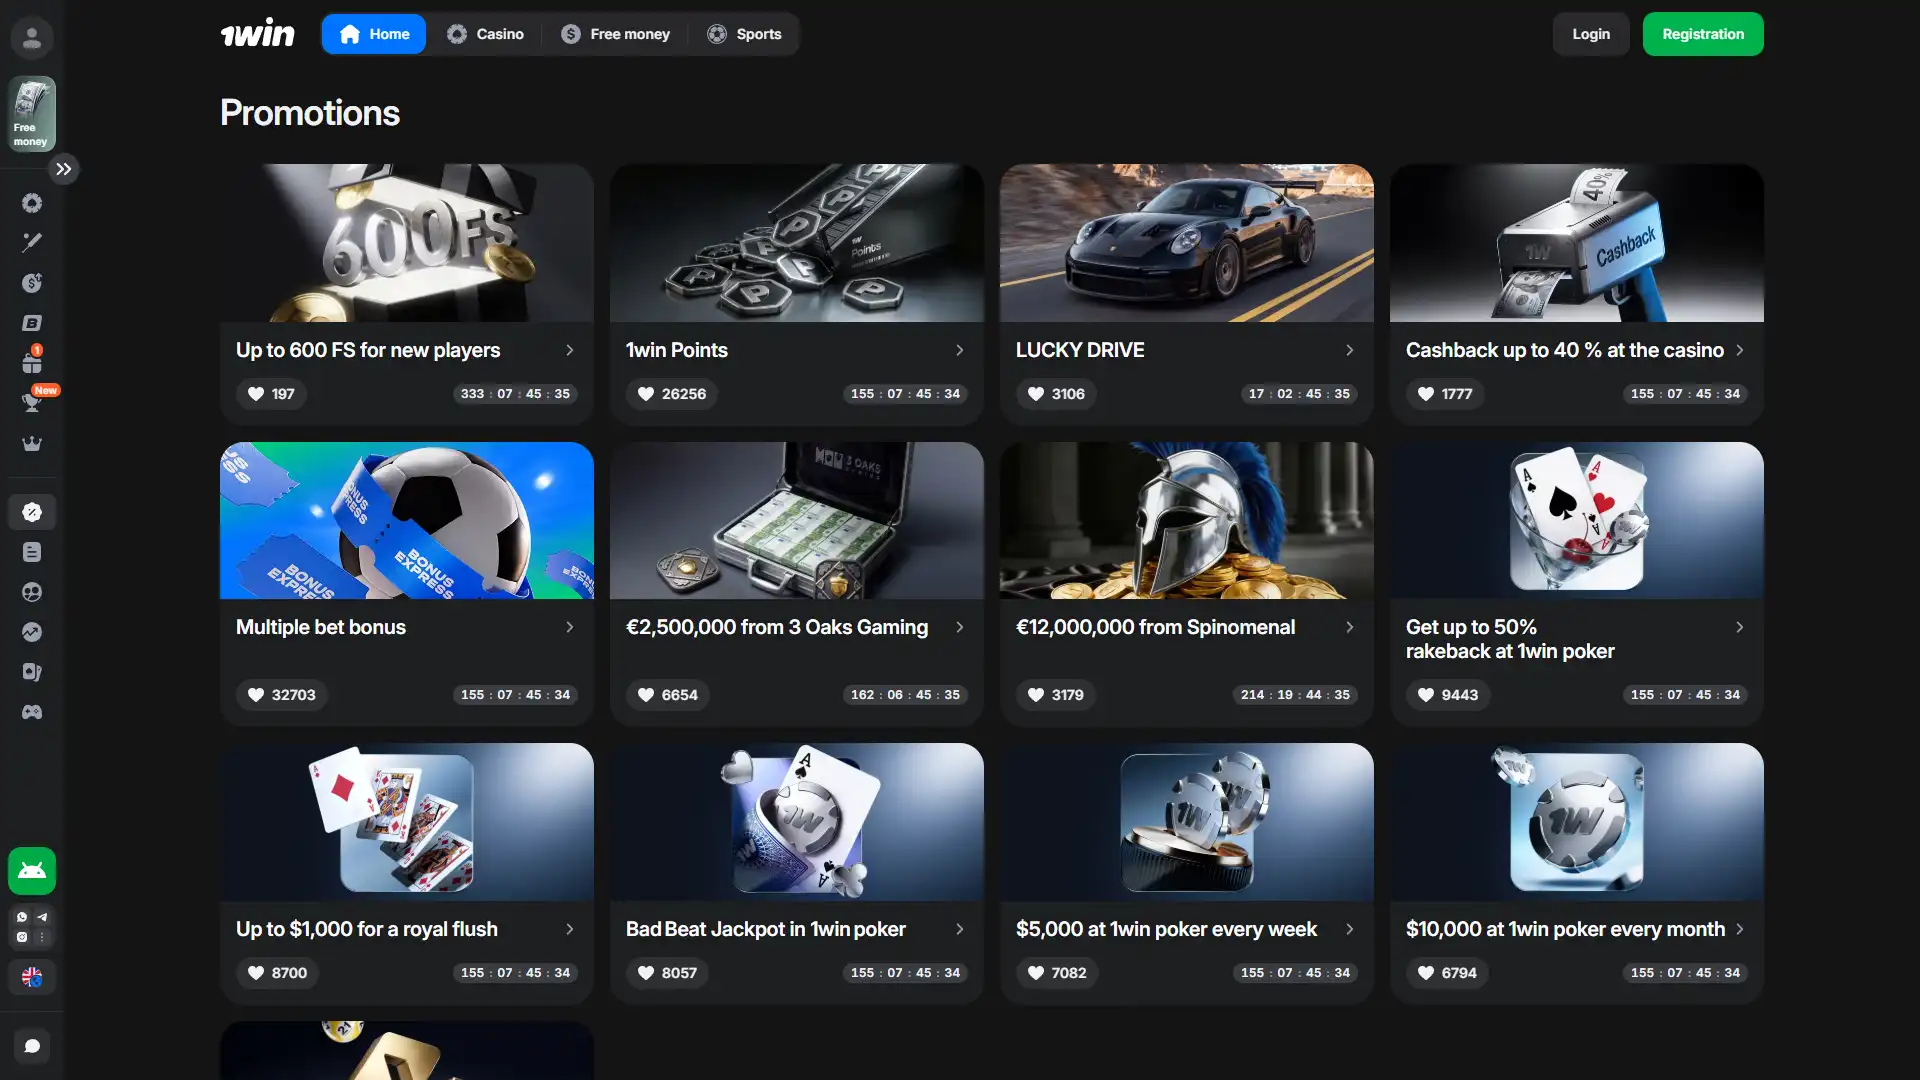This screenshot has height=1080, width=1920.
Task: Click the LUCKY DRIVE countdown timer
Action: pyautogui.click(x=1299, y=394)
